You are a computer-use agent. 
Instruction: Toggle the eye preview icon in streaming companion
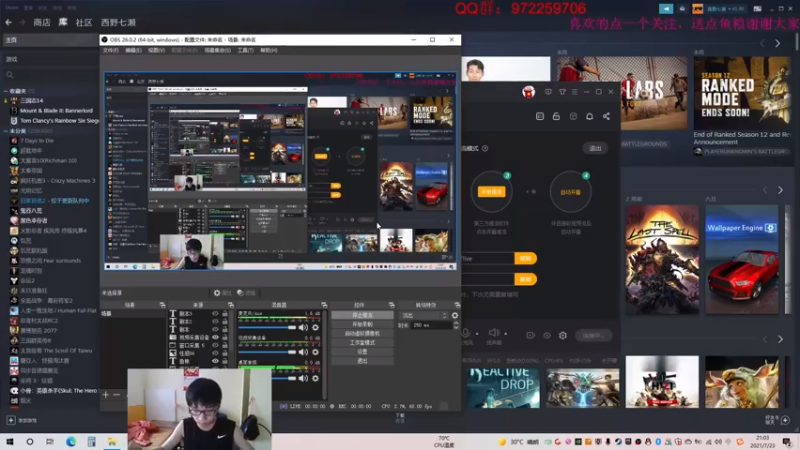point(547,335)
